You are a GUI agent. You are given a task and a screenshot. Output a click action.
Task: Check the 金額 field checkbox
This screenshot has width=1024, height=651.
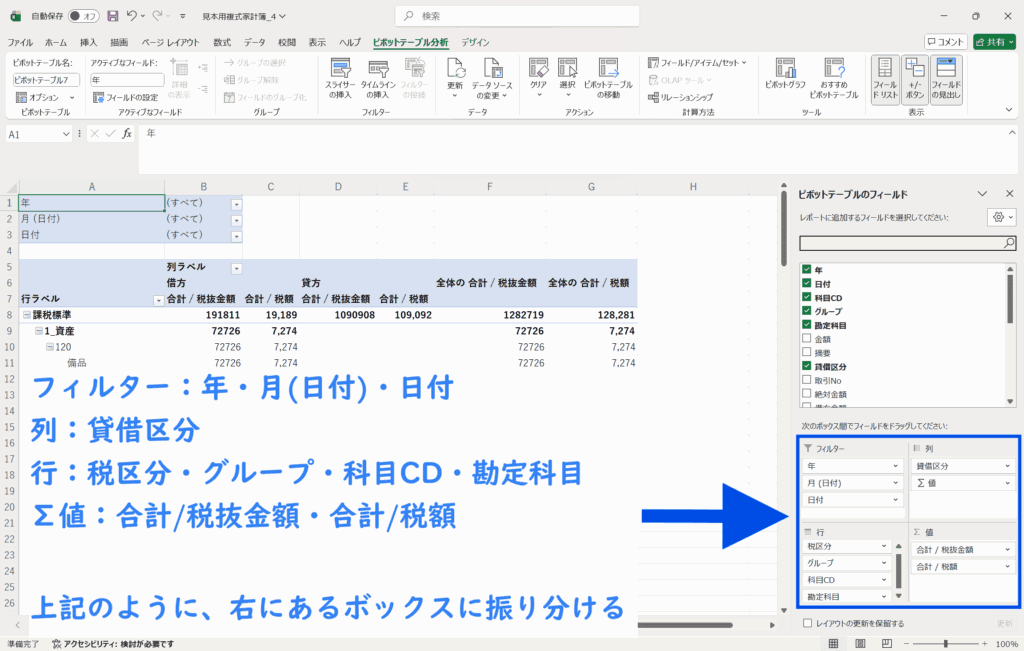pos(806,339)
